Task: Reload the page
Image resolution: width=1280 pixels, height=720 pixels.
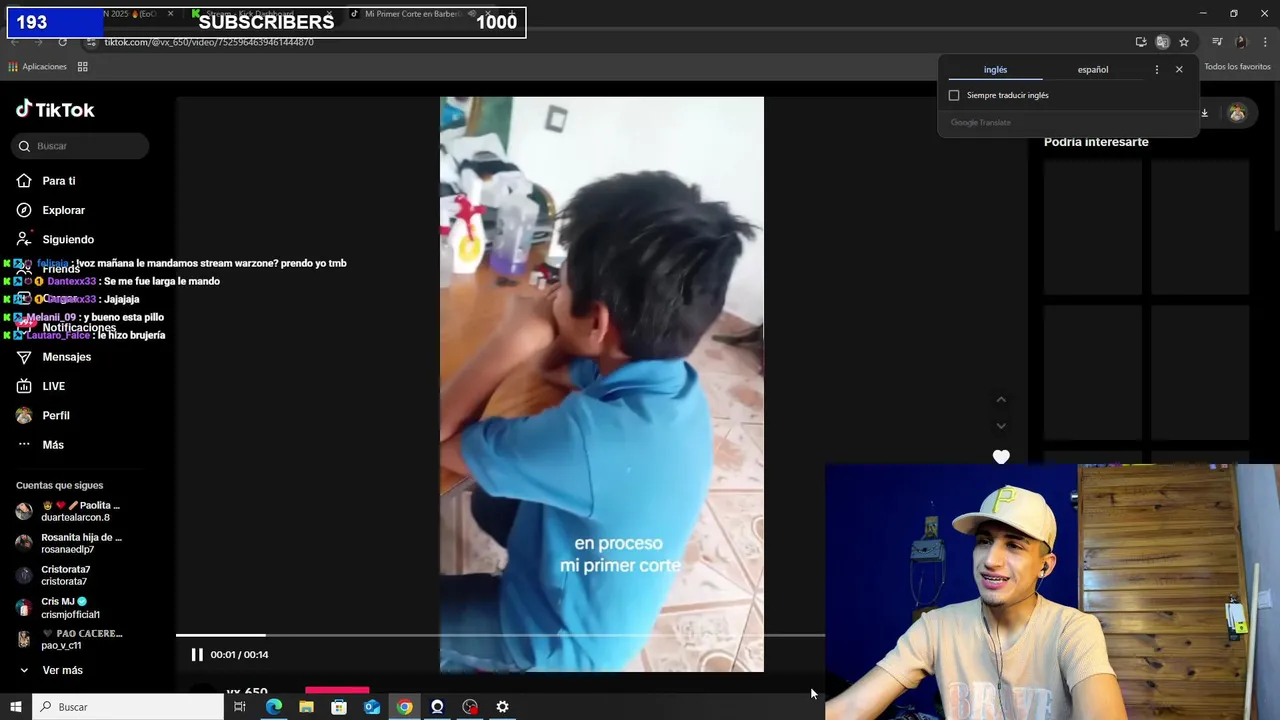Action: click(62, 42)
